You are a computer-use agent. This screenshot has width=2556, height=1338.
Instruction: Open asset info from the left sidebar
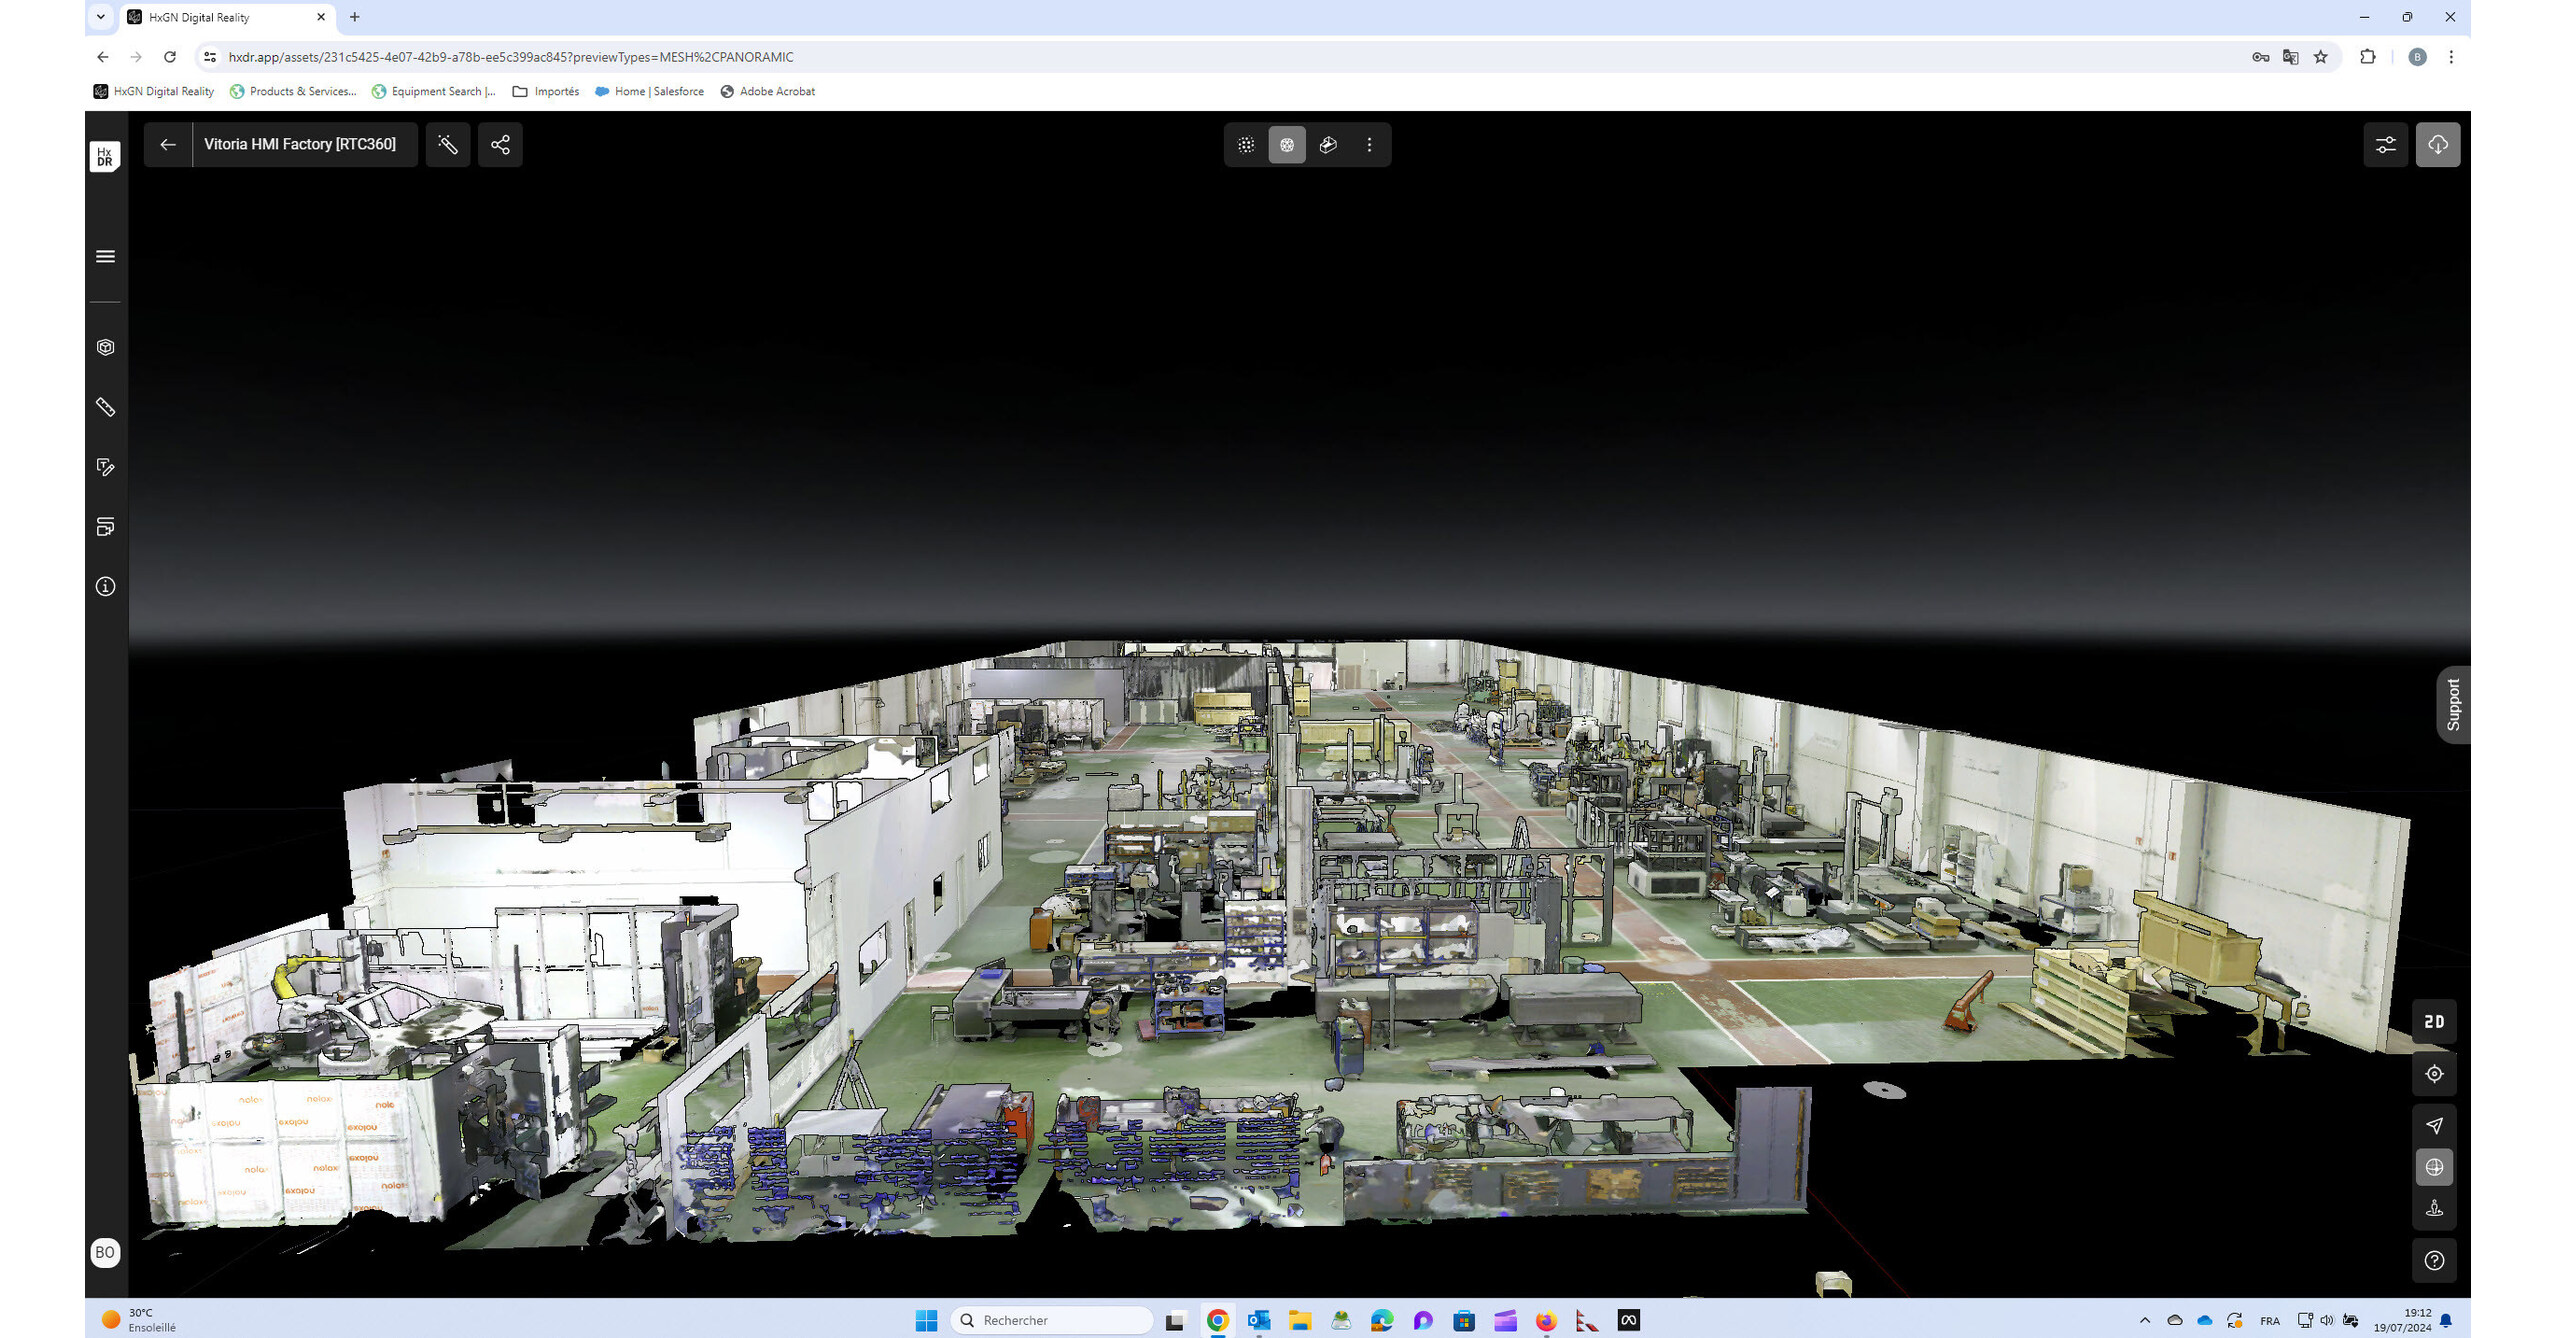click(x=105, y=586)
